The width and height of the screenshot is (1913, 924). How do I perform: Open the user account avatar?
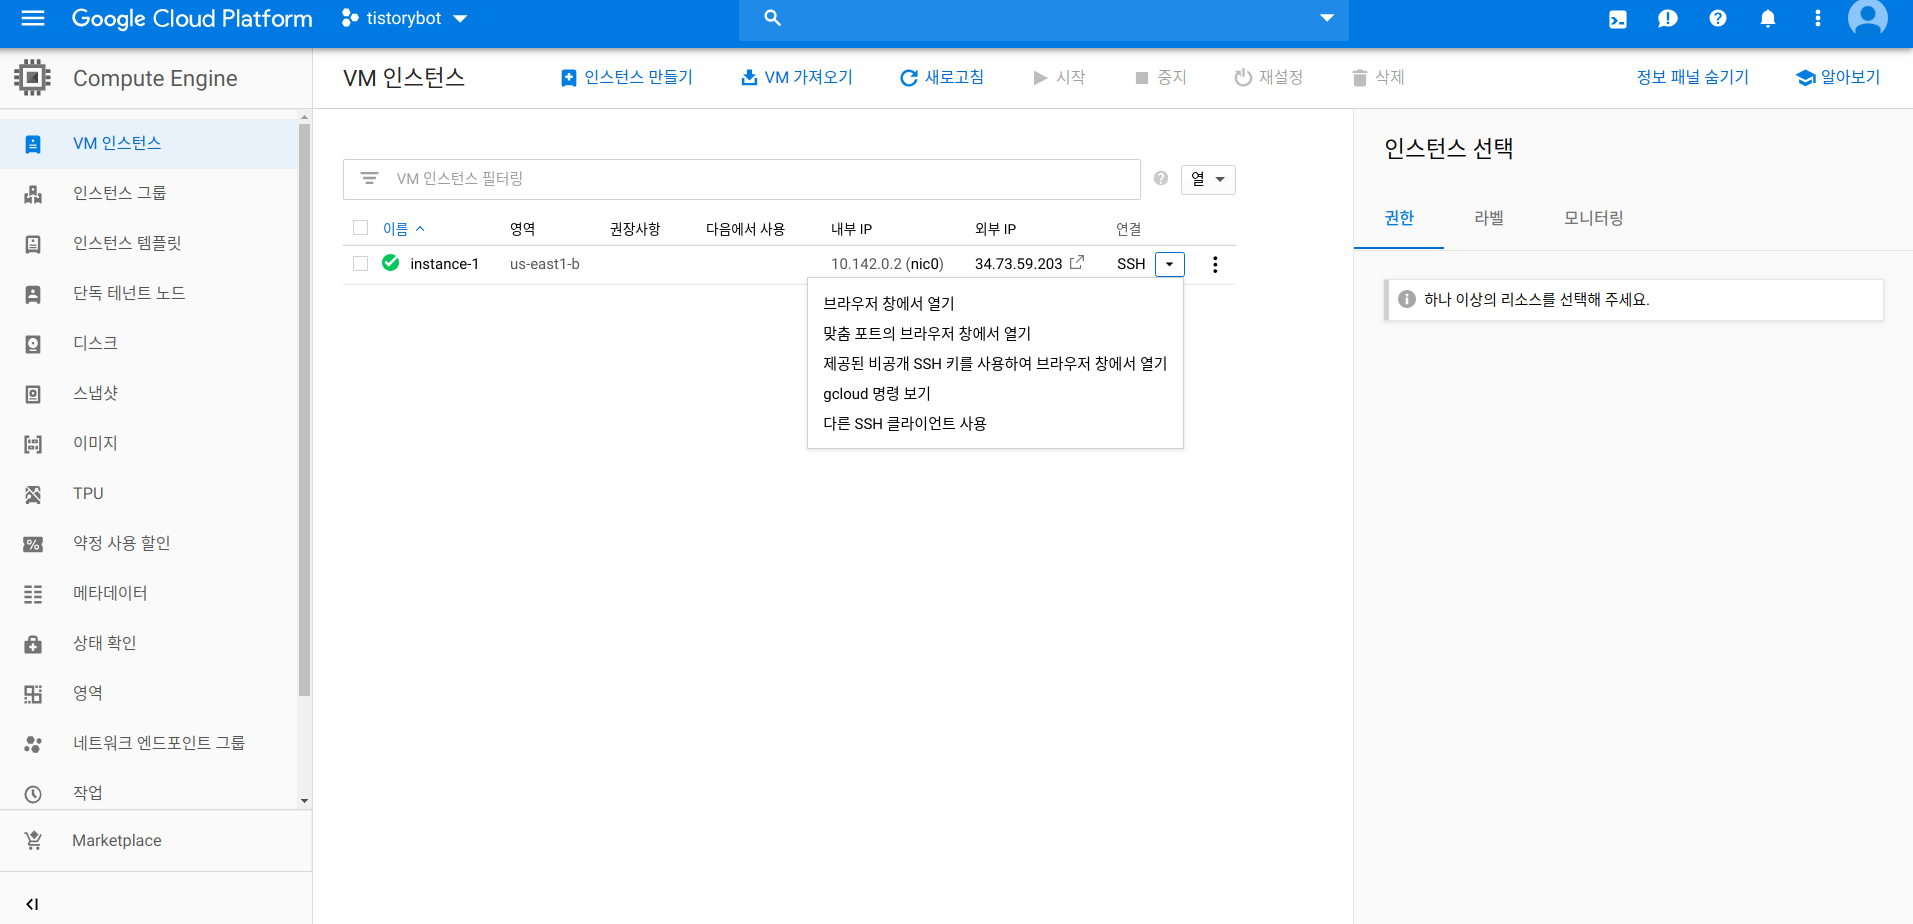coord(1867,17)
